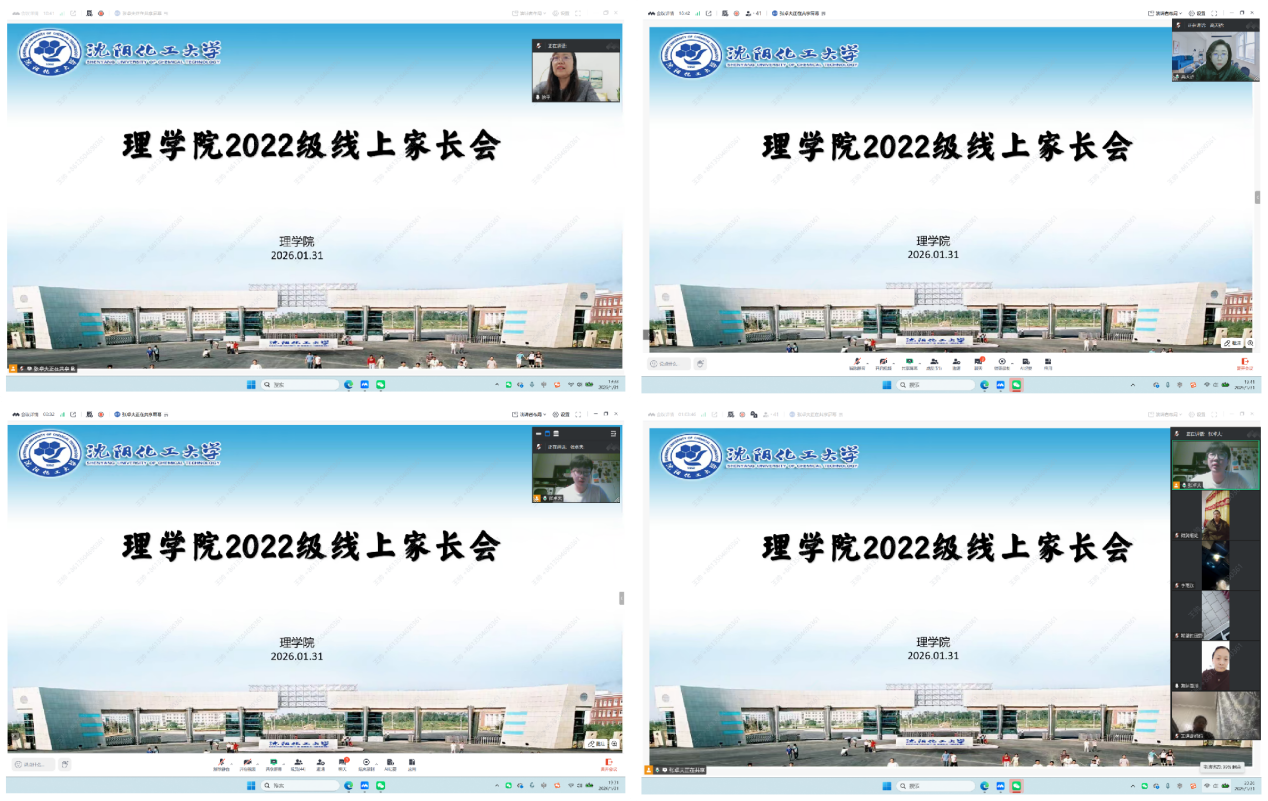This screenshot has width=1268, height=801.
Task: Select Share Screen in bottom-left meeting toolbar
Action: (272, 764)
